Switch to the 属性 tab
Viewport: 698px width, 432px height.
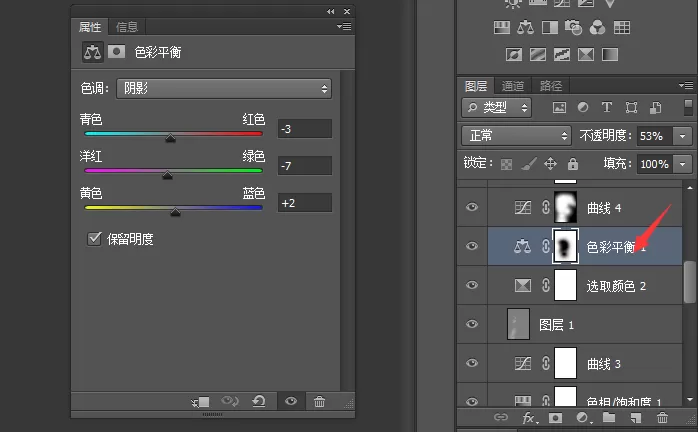click(x=90, y=27)
